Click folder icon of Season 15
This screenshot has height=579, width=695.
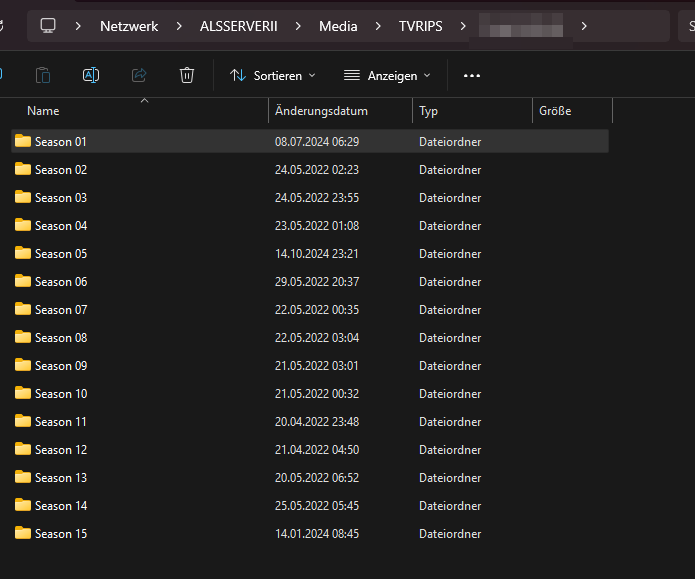click(23, 533)
